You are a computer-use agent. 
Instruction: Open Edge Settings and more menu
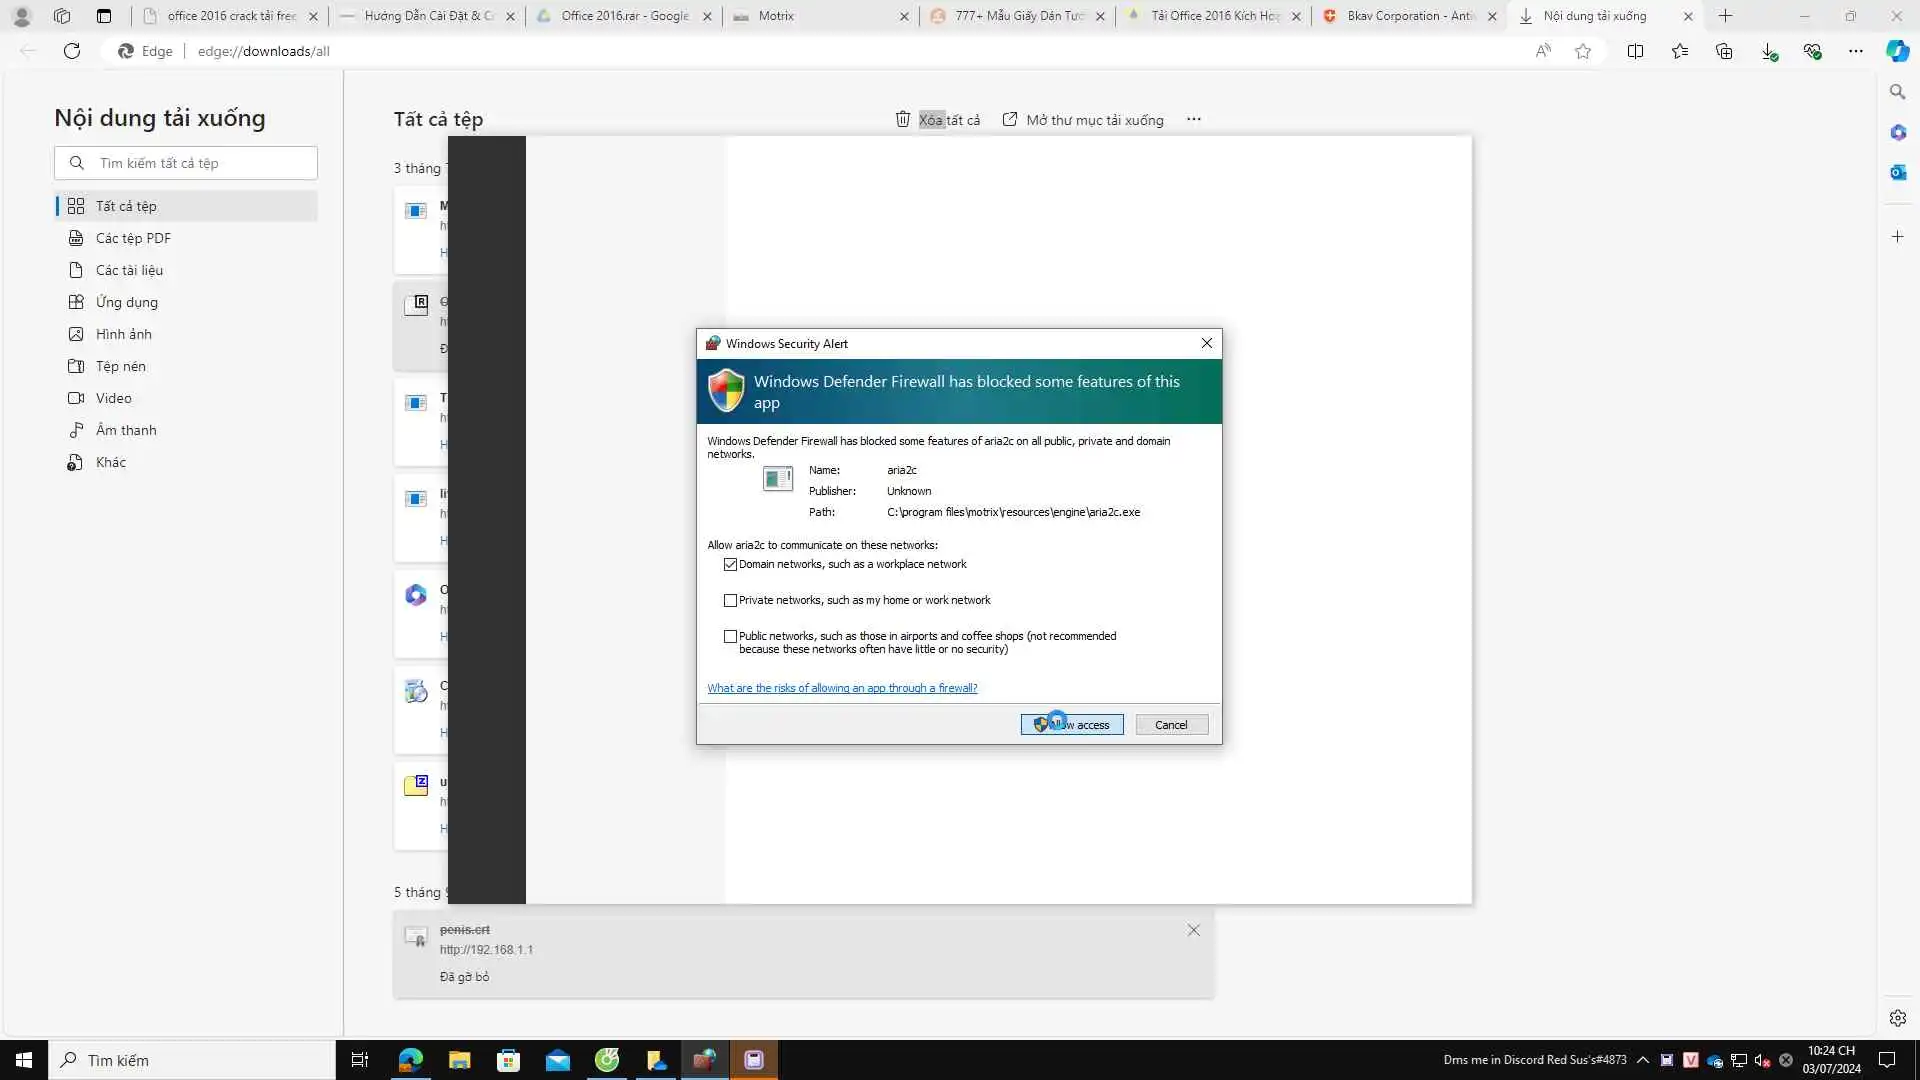point(1855,51)
